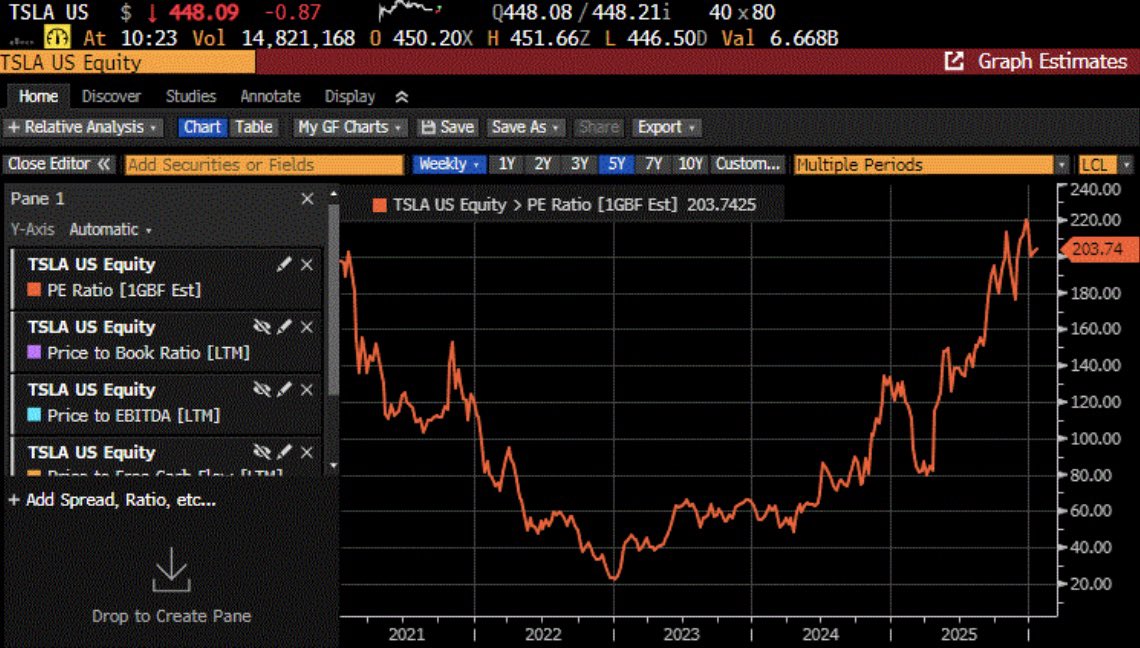Remove the Price to EBITDA series

(x=307, y=390)
